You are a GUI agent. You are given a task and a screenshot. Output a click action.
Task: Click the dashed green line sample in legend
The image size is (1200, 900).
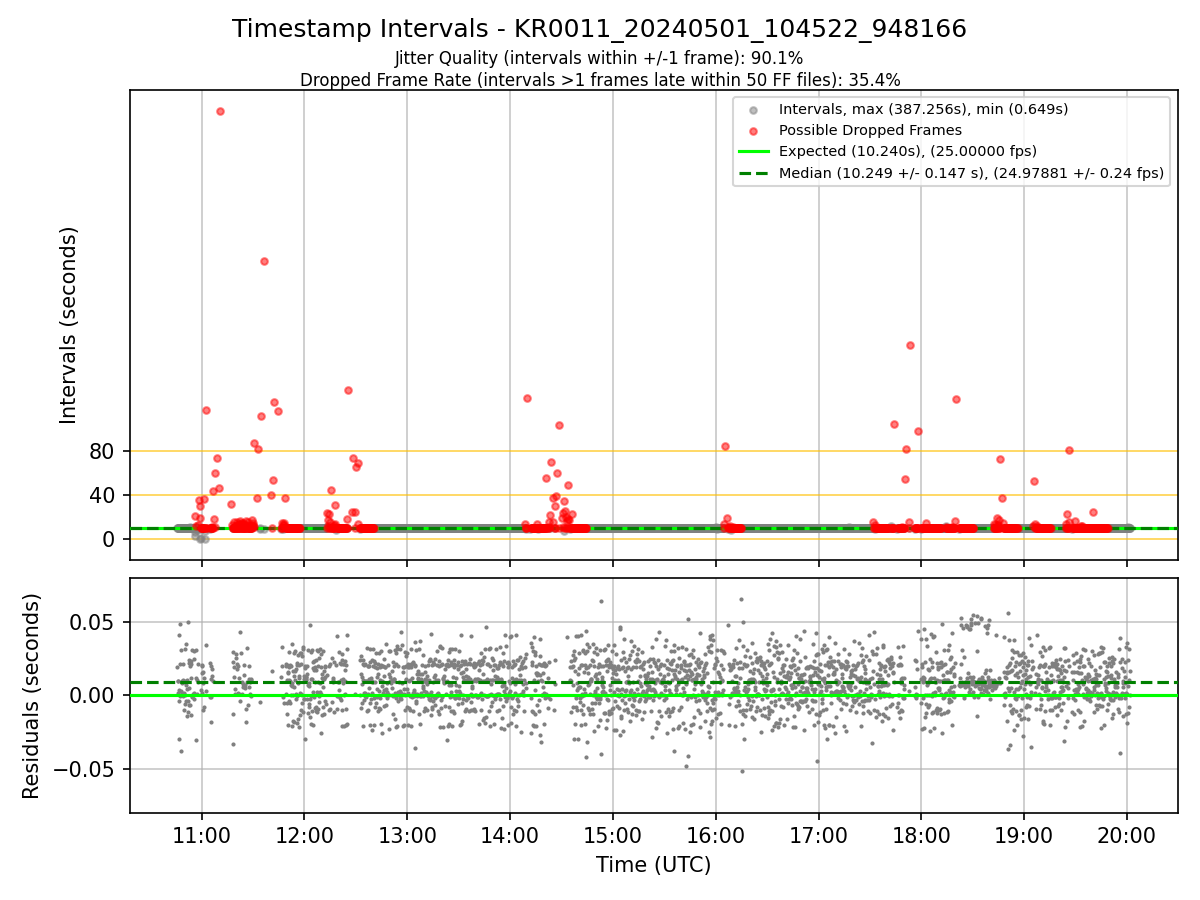754,173
